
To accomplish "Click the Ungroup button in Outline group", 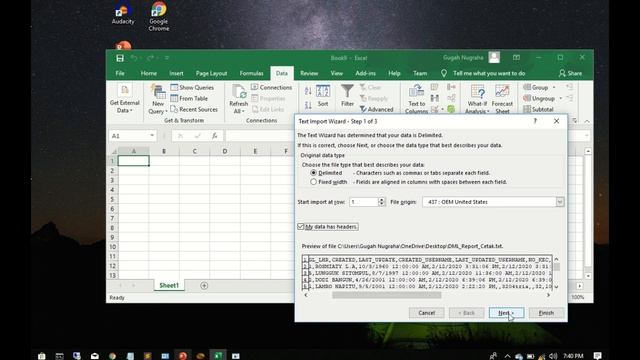I will pyautogui.click(x=539, y=98).
